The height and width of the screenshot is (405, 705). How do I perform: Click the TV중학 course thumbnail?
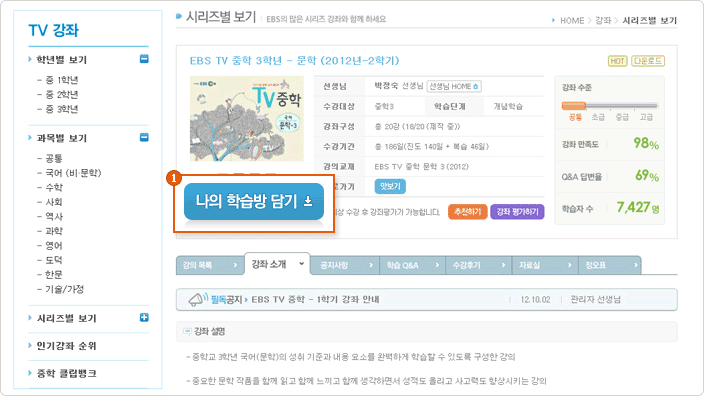tap(246, 119)
